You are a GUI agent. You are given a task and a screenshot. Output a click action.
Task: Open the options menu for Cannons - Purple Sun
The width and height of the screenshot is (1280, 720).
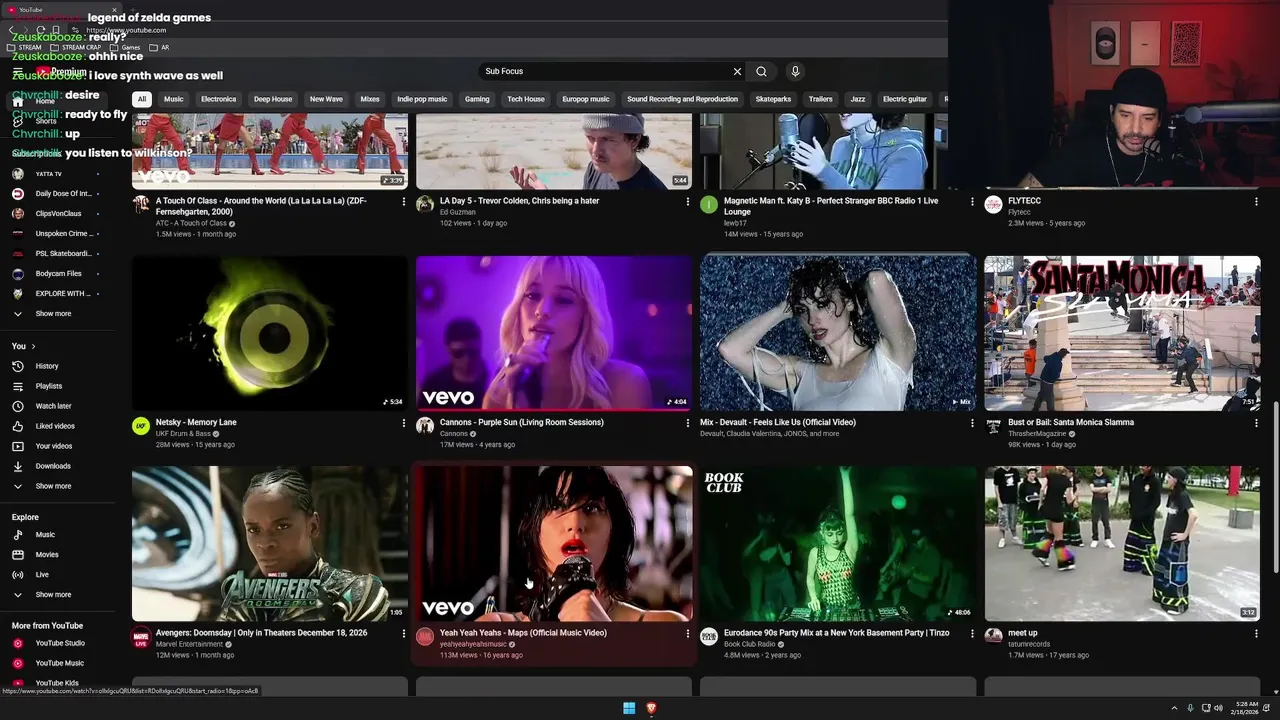(x=687, y=423)
